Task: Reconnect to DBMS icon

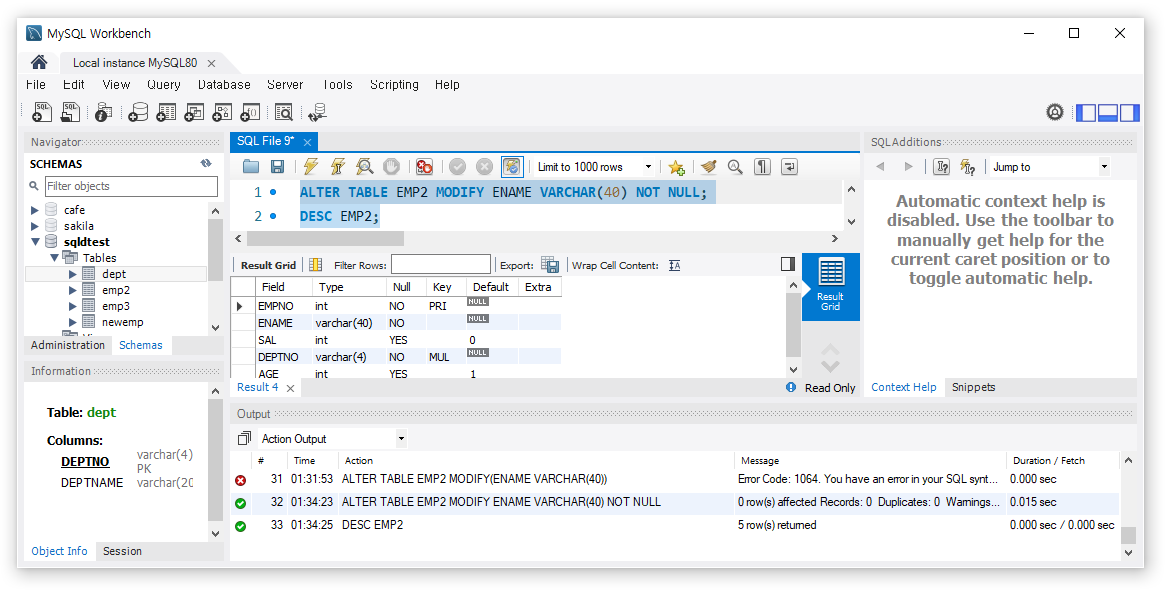Action: click(x=318, y=112)
